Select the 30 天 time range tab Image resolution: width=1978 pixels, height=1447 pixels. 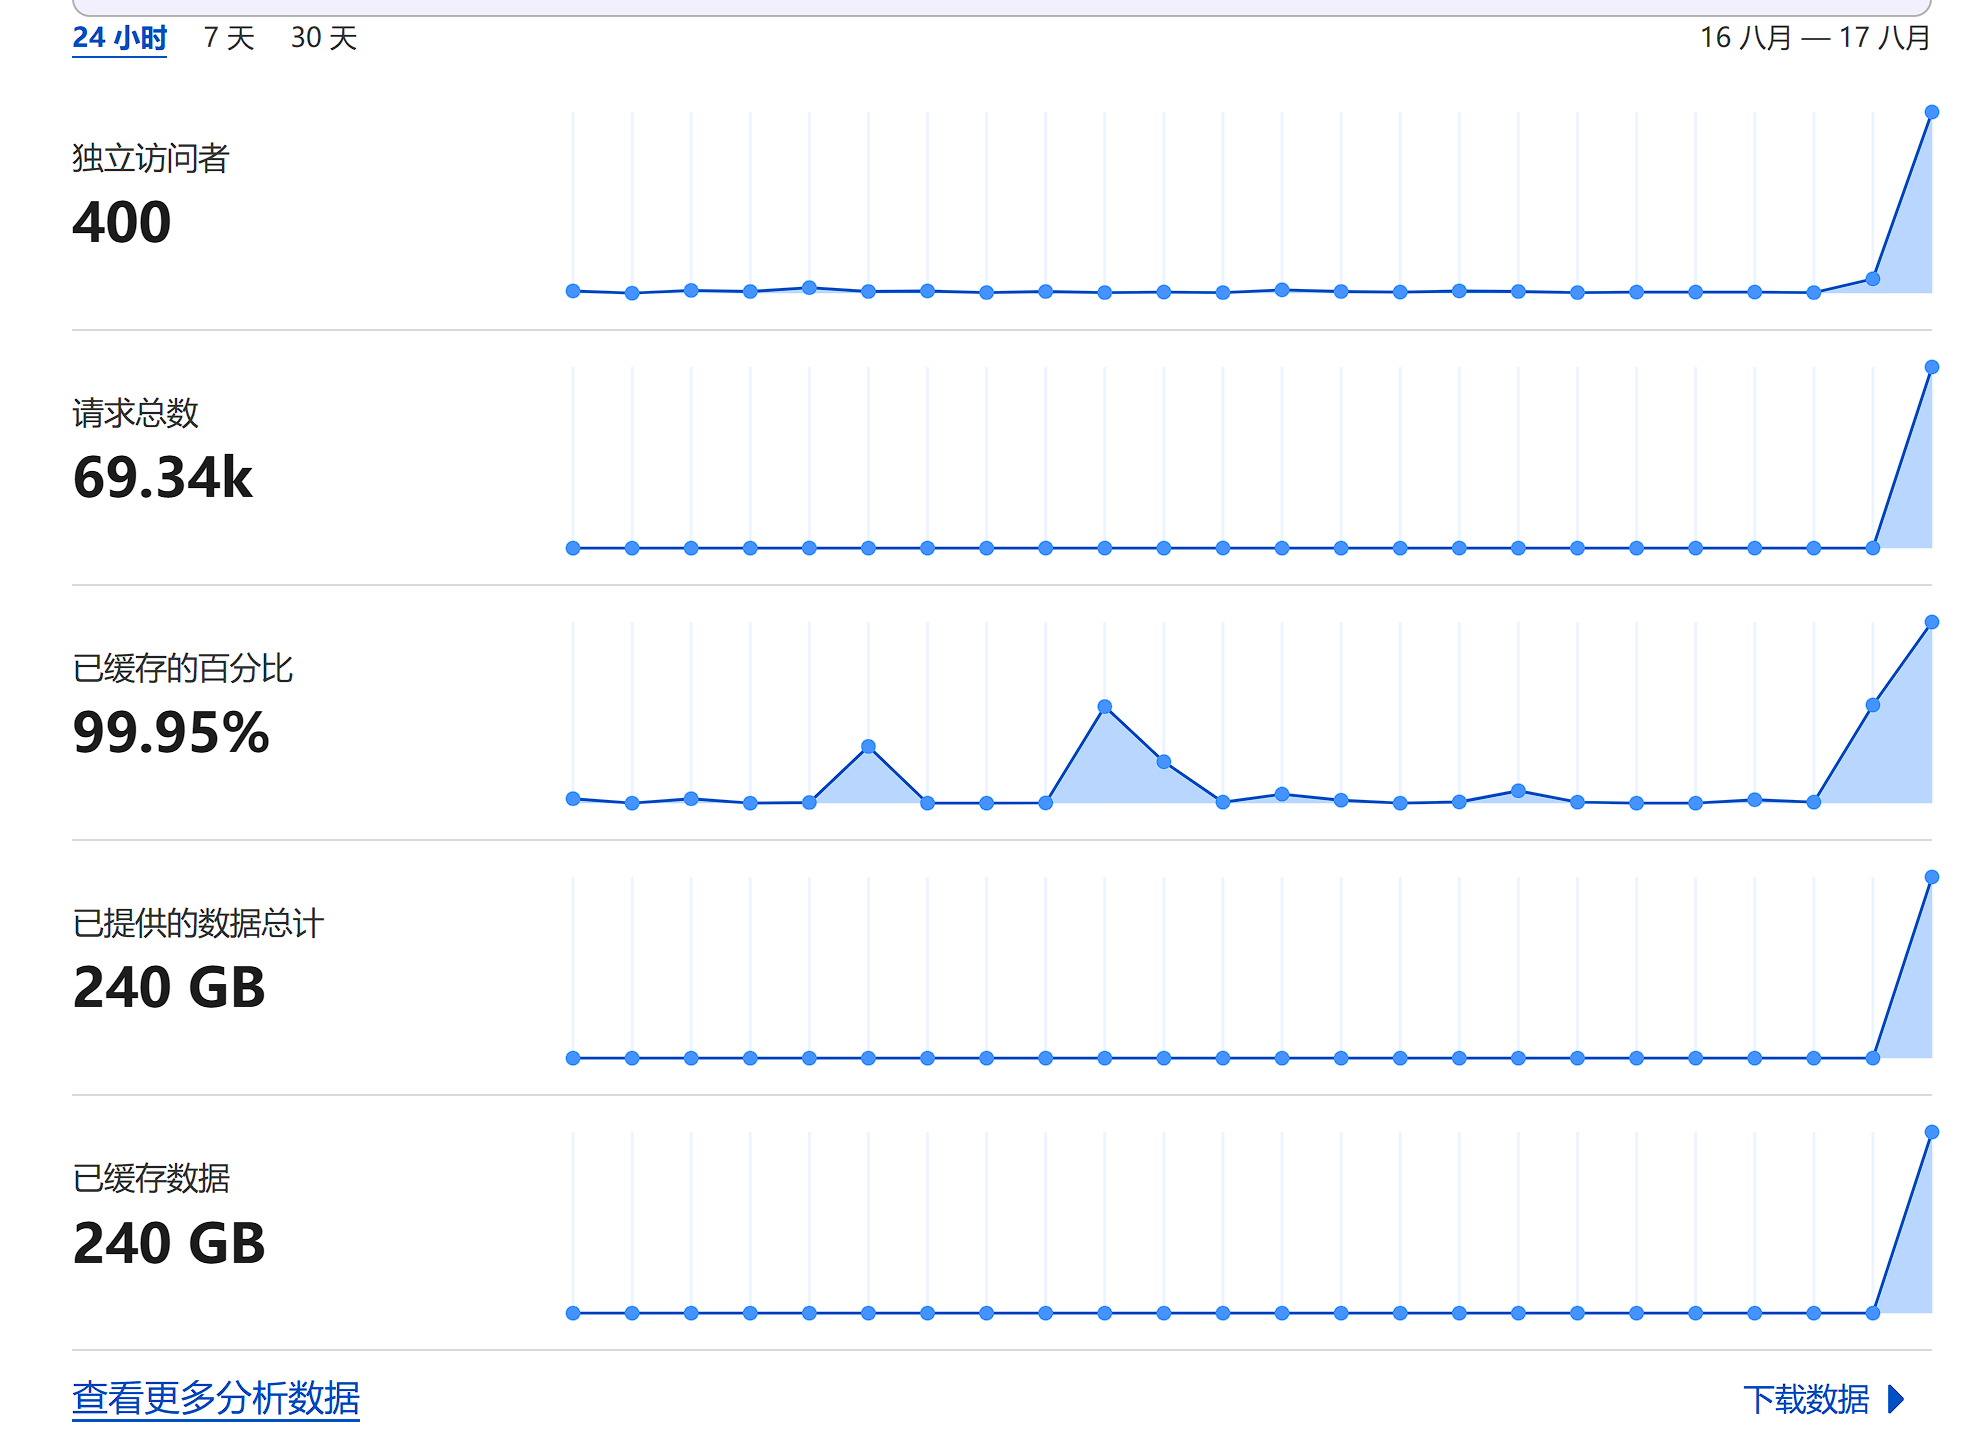click(324, 38)
